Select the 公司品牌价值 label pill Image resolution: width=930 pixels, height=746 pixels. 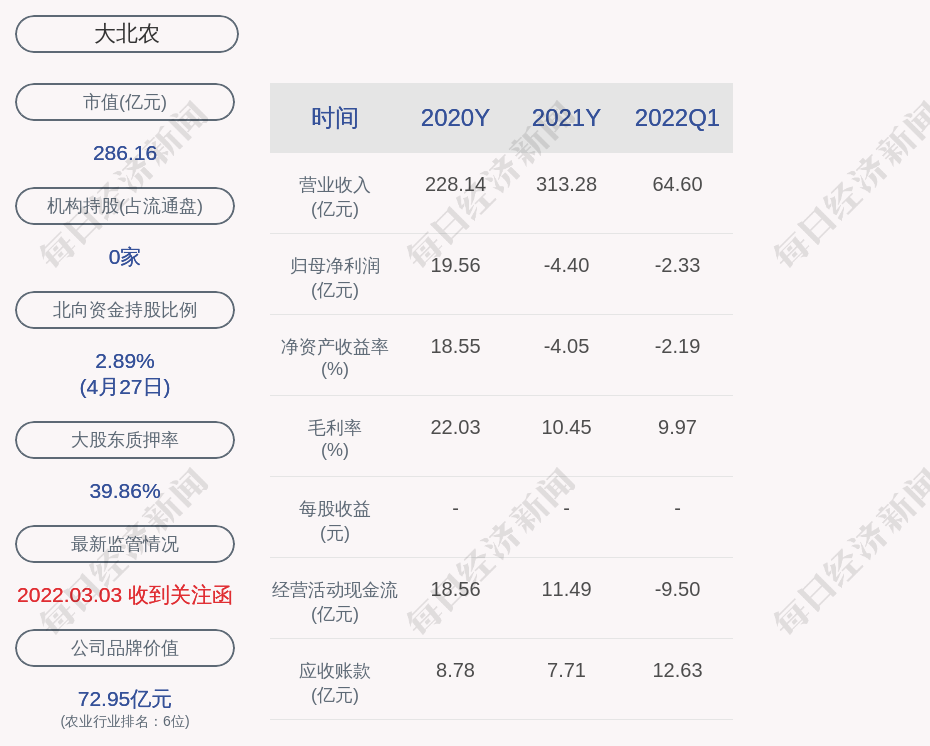[x=125, y=648]
